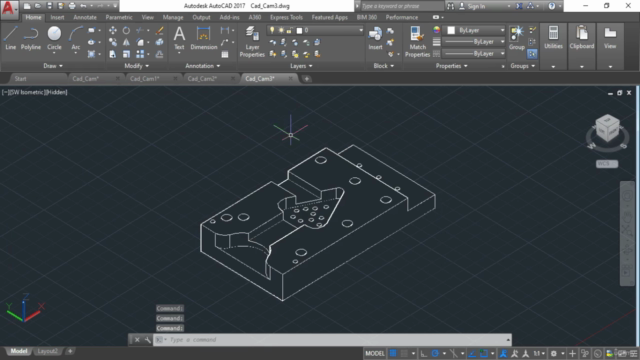Add a new drawing tab with plus
The width and height of the screenshot is (640, 360).
coord(307,79)
